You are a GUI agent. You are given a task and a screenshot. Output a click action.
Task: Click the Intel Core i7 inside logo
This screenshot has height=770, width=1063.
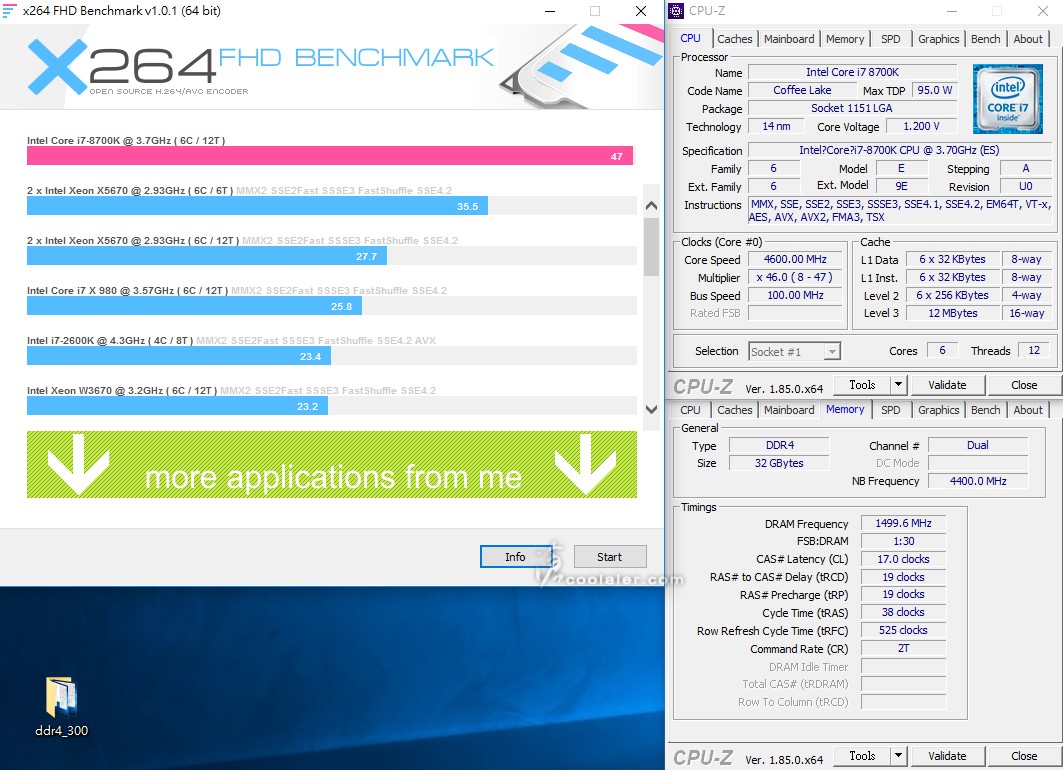point(1007,99)
